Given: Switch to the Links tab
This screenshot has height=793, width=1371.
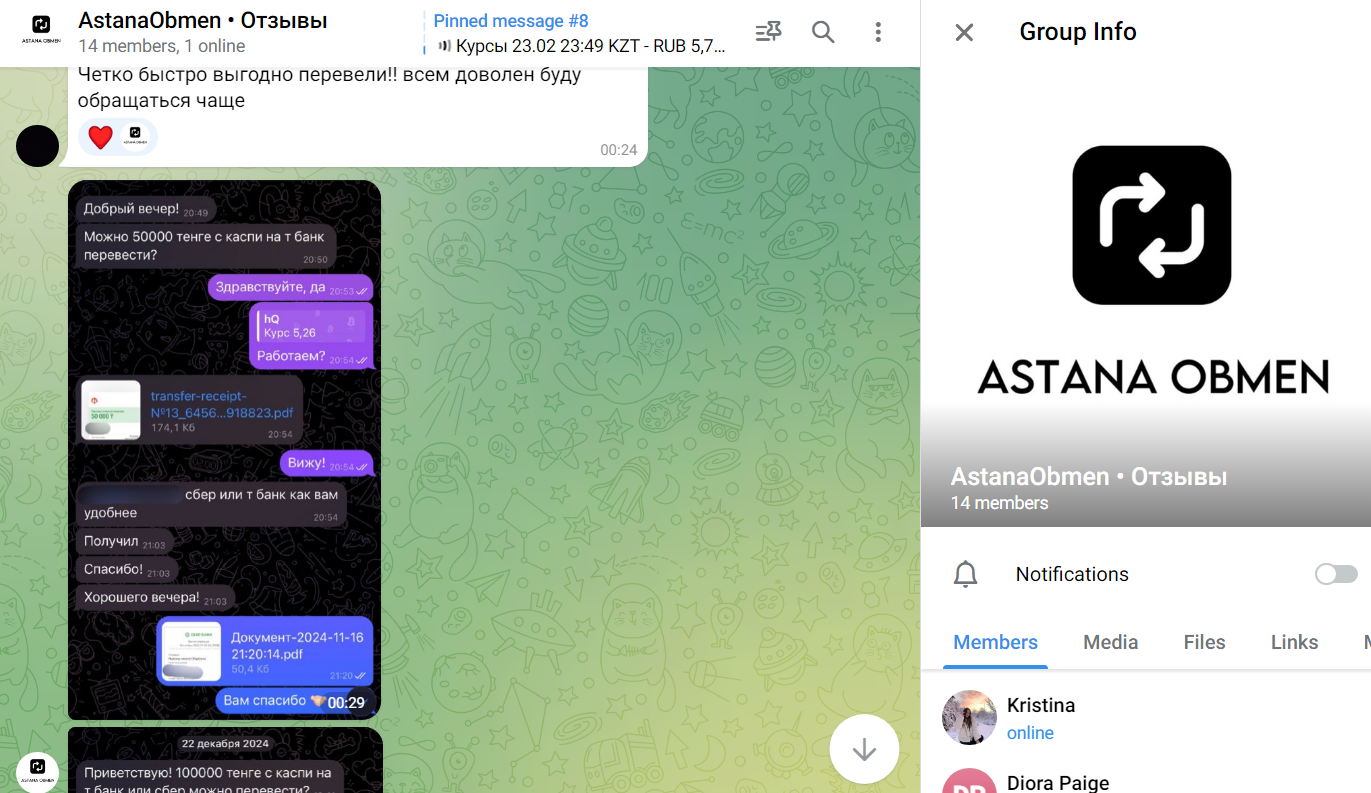Looking at the screenshot, I should coord(1294,642).
